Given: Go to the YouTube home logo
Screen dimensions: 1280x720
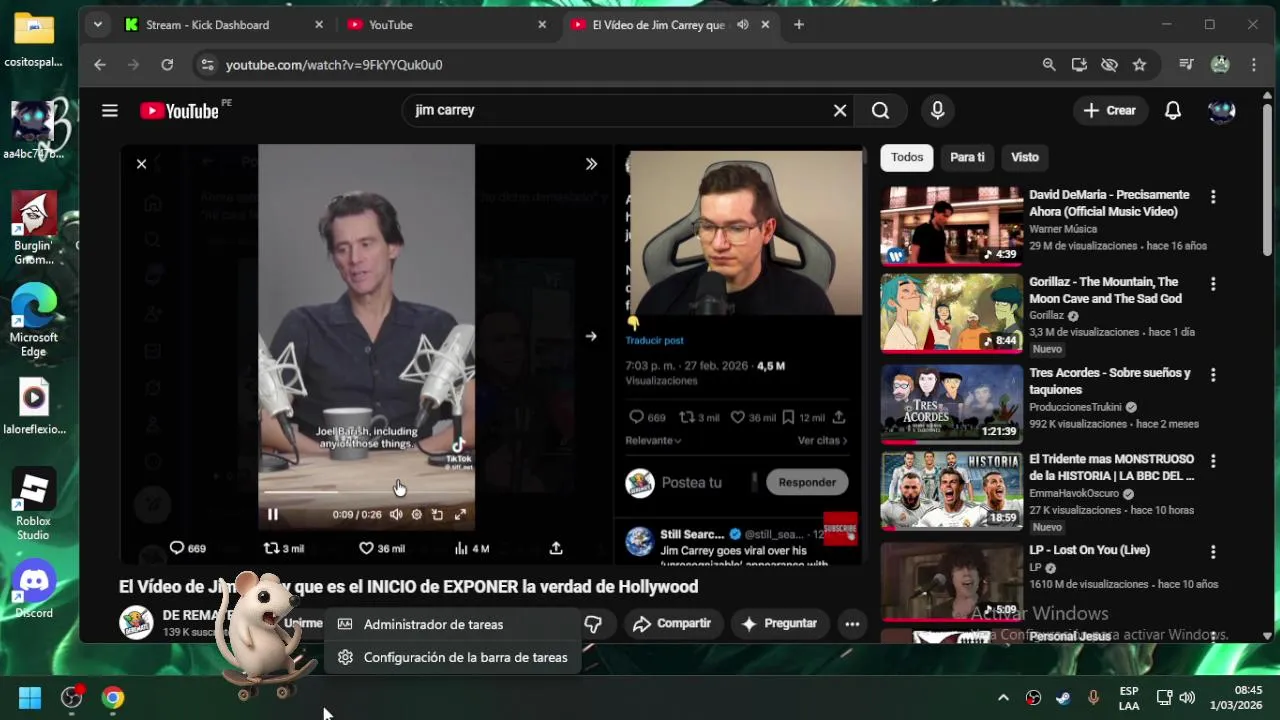Looking at the screenshot, I should pos(179,111).
